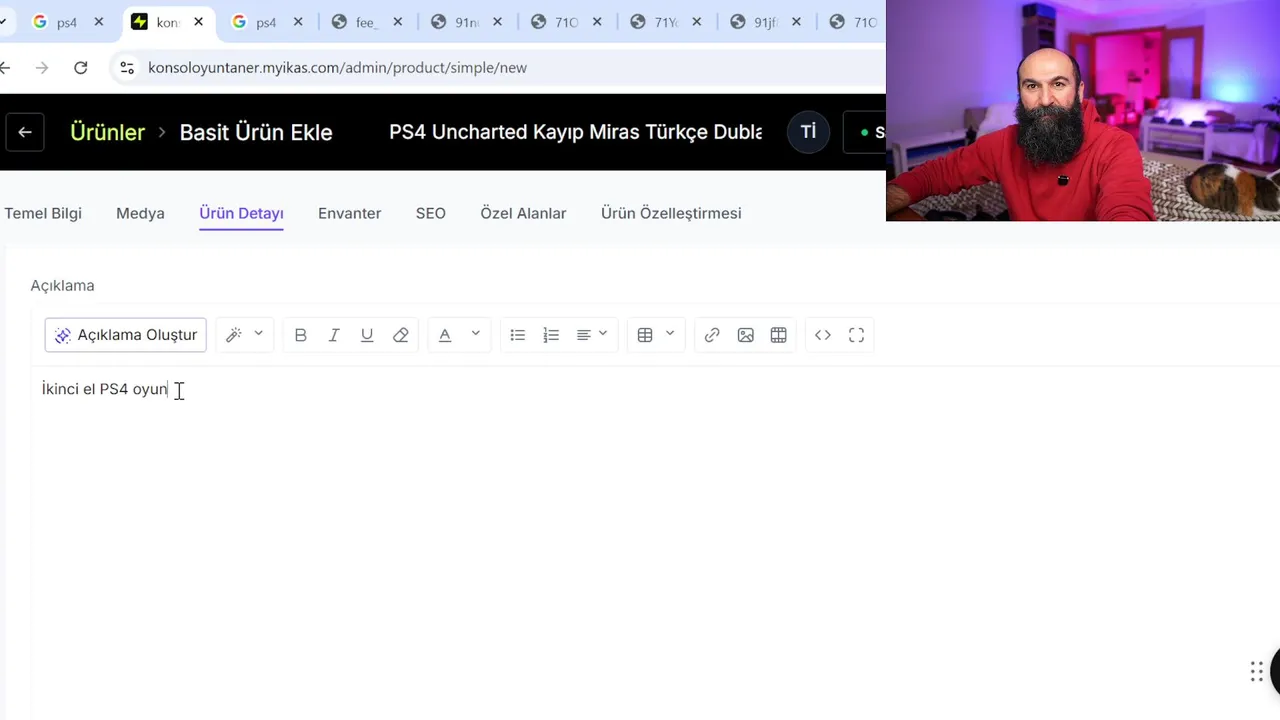This screenshot has width=1280, height=720.
Task: Click the browser address bar URL
Action: tap(337, 67)
